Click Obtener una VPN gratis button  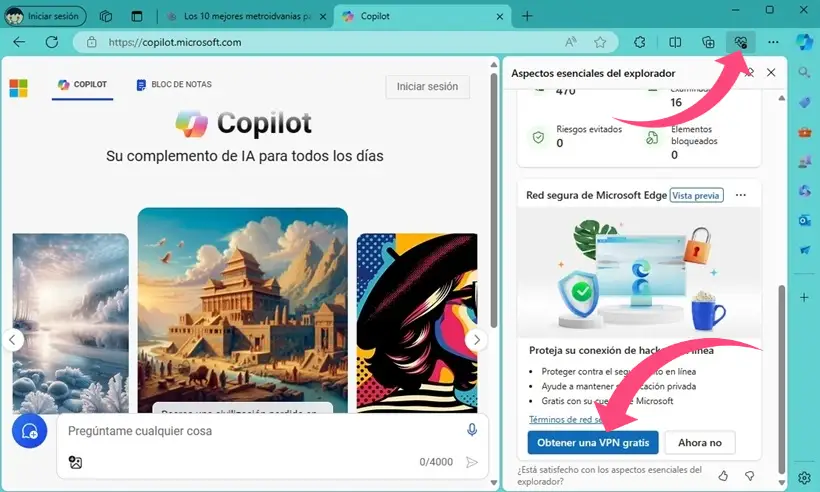593,443
